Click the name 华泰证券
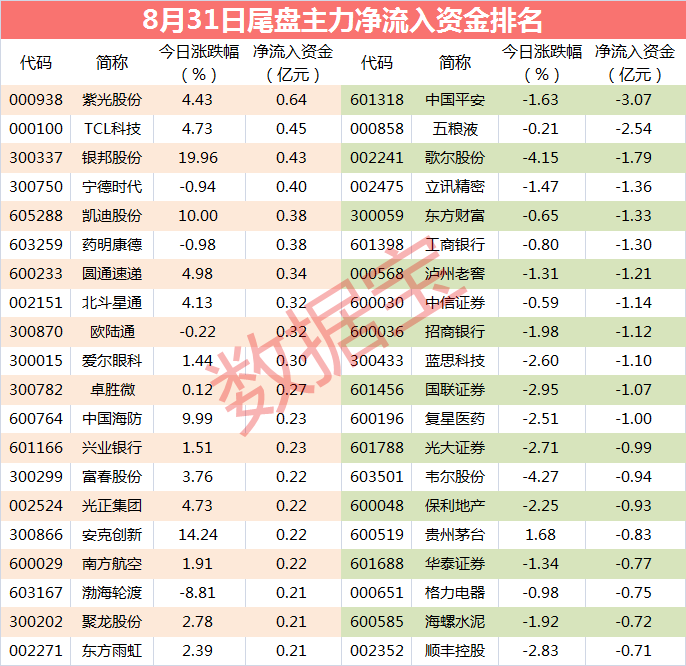This screenshot has height=666, width=686. tap(455, 564)
